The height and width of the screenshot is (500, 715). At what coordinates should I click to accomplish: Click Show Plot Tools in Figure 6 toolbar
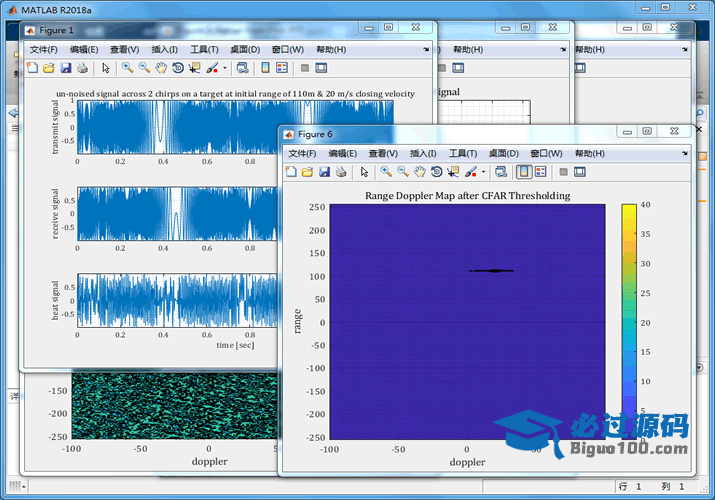click(580, 172)
